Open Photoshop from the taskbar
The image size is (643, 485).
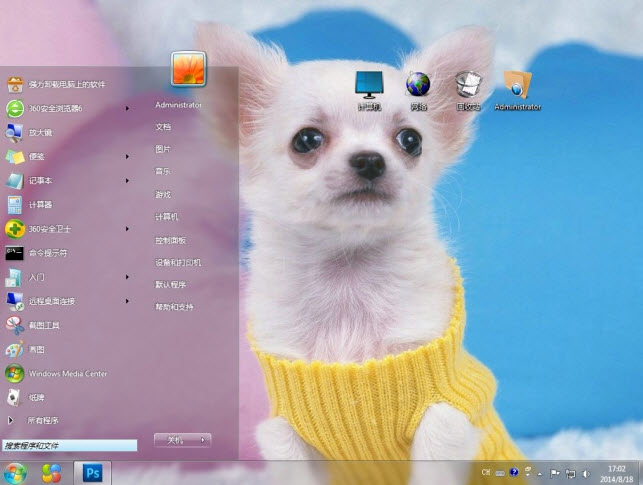[93, 471]
